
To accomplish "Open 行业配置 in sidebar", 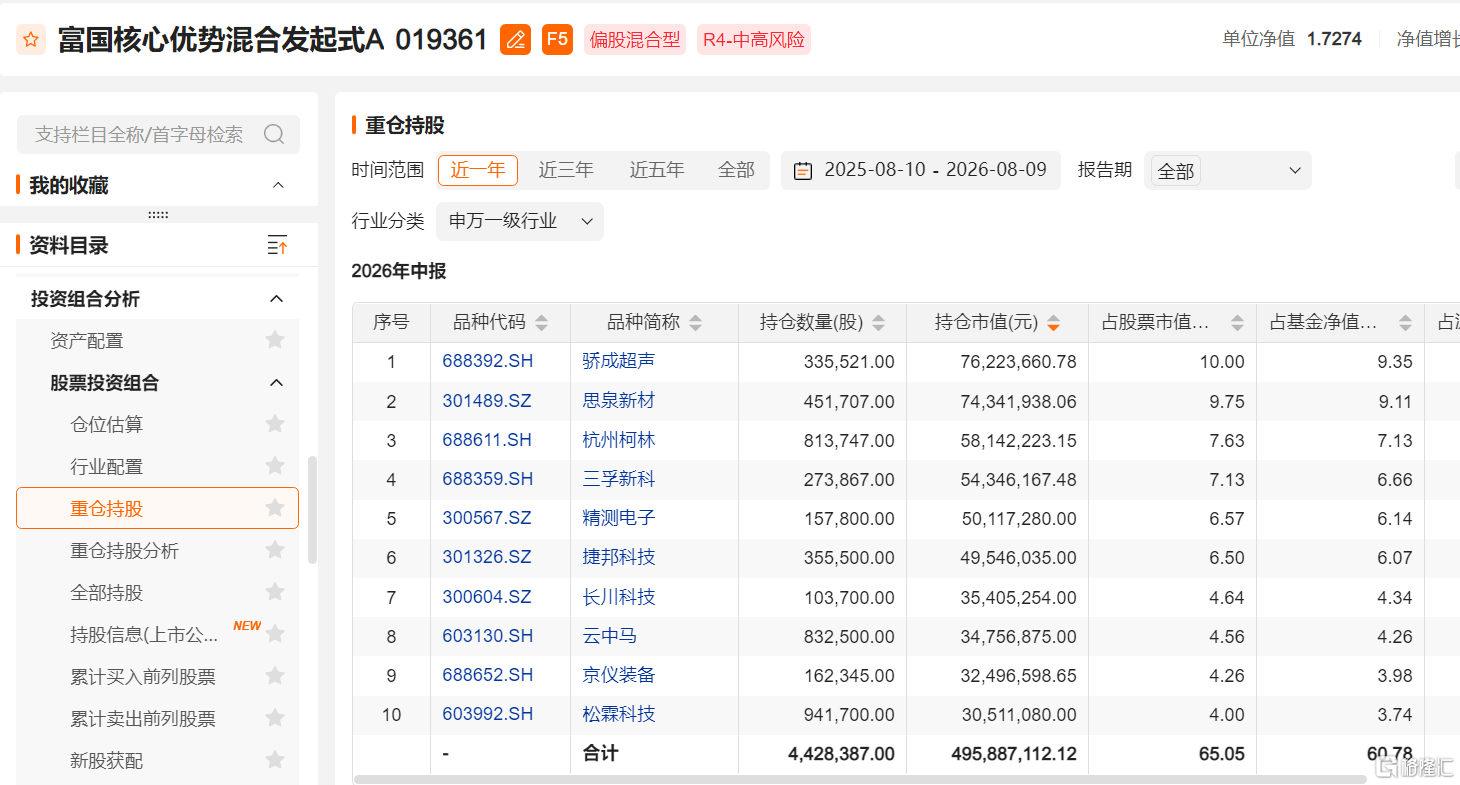I will (x=107, y=467).
